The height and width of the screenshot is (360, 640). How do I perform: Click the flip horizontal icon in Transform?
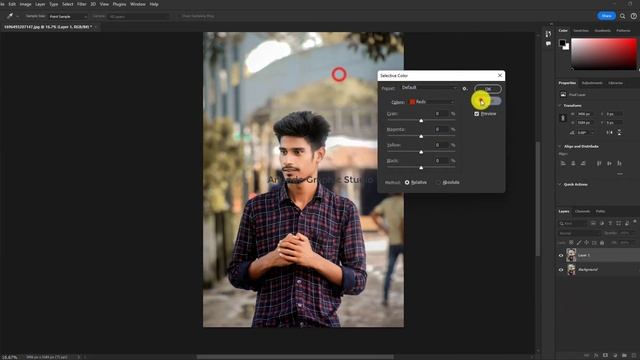609,133
